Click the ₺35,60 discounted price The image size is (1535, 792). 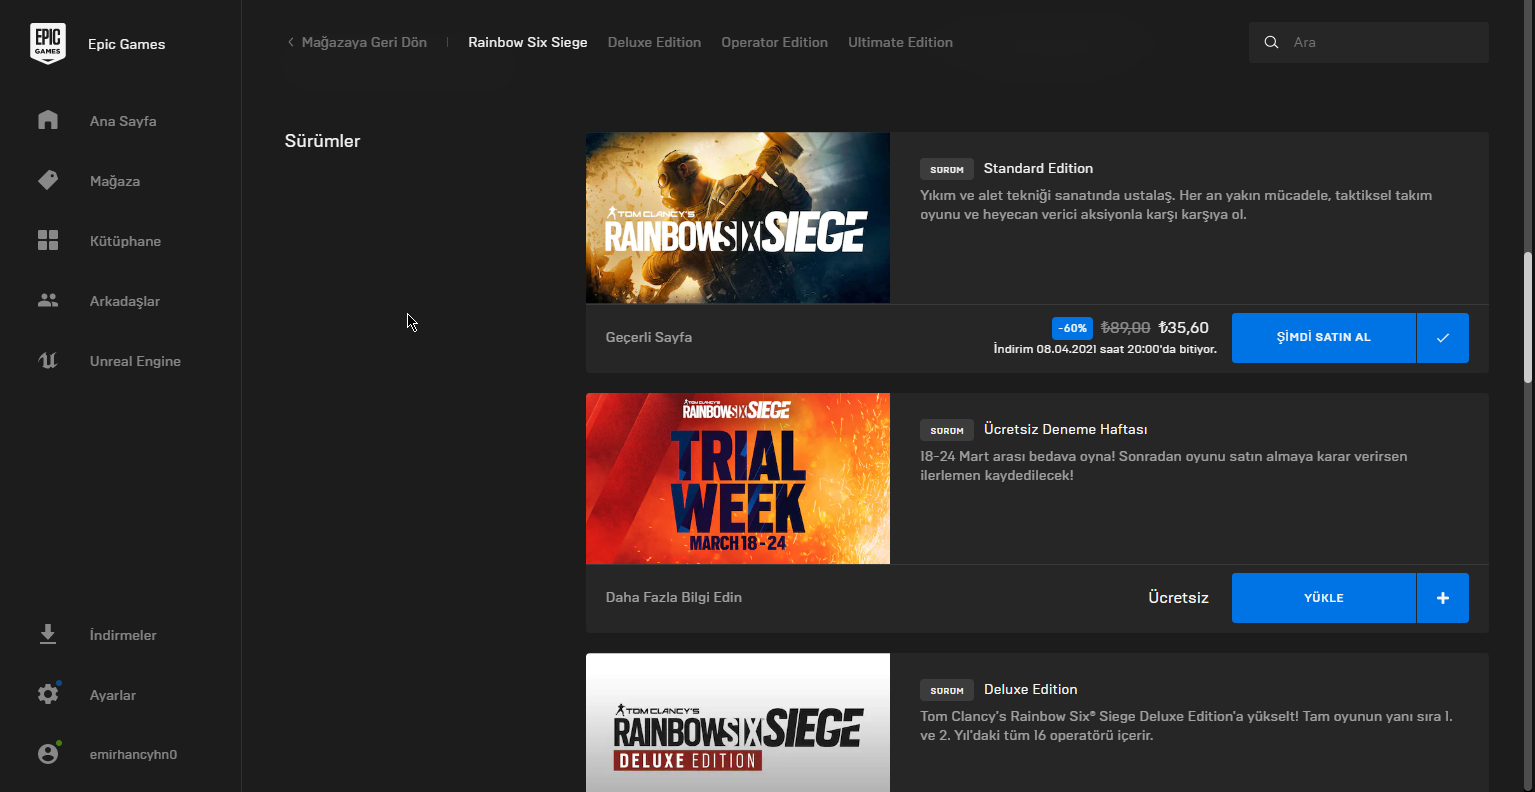1183,327
